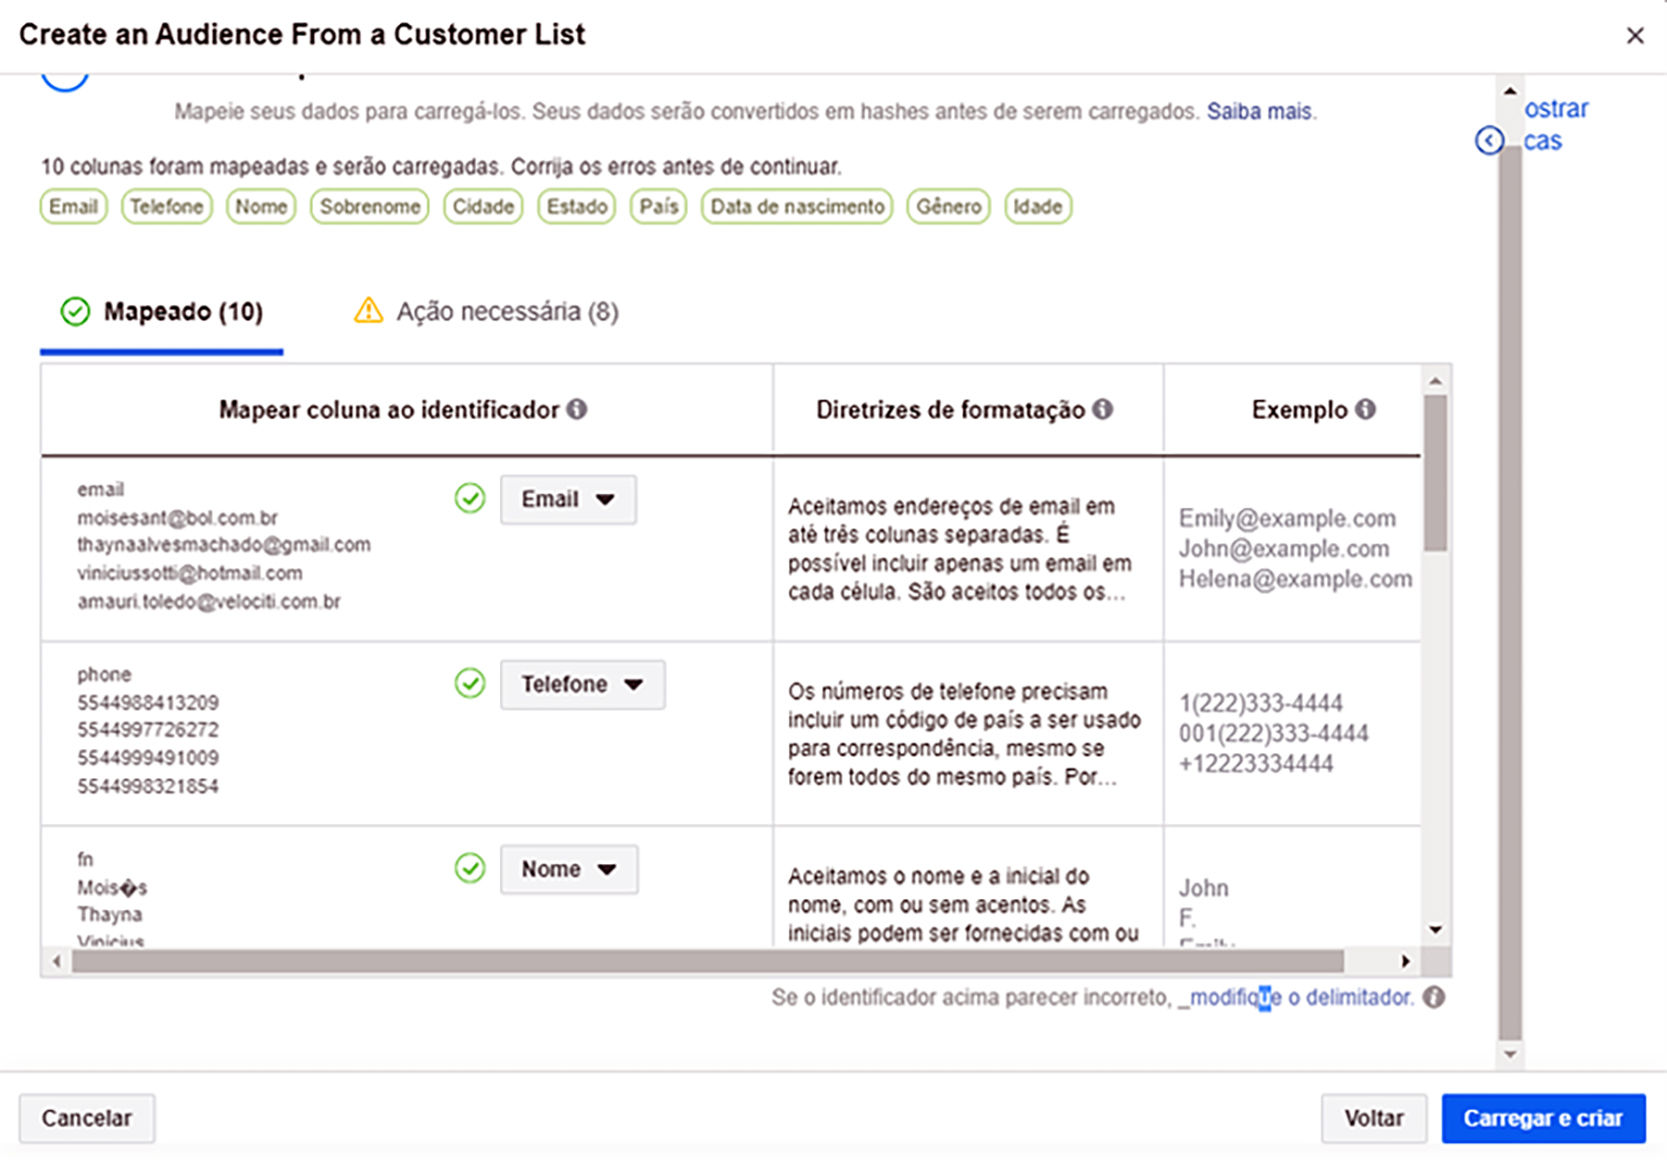
Task: Close the Create an Audience dialog
Action: tap(1635, 35)
